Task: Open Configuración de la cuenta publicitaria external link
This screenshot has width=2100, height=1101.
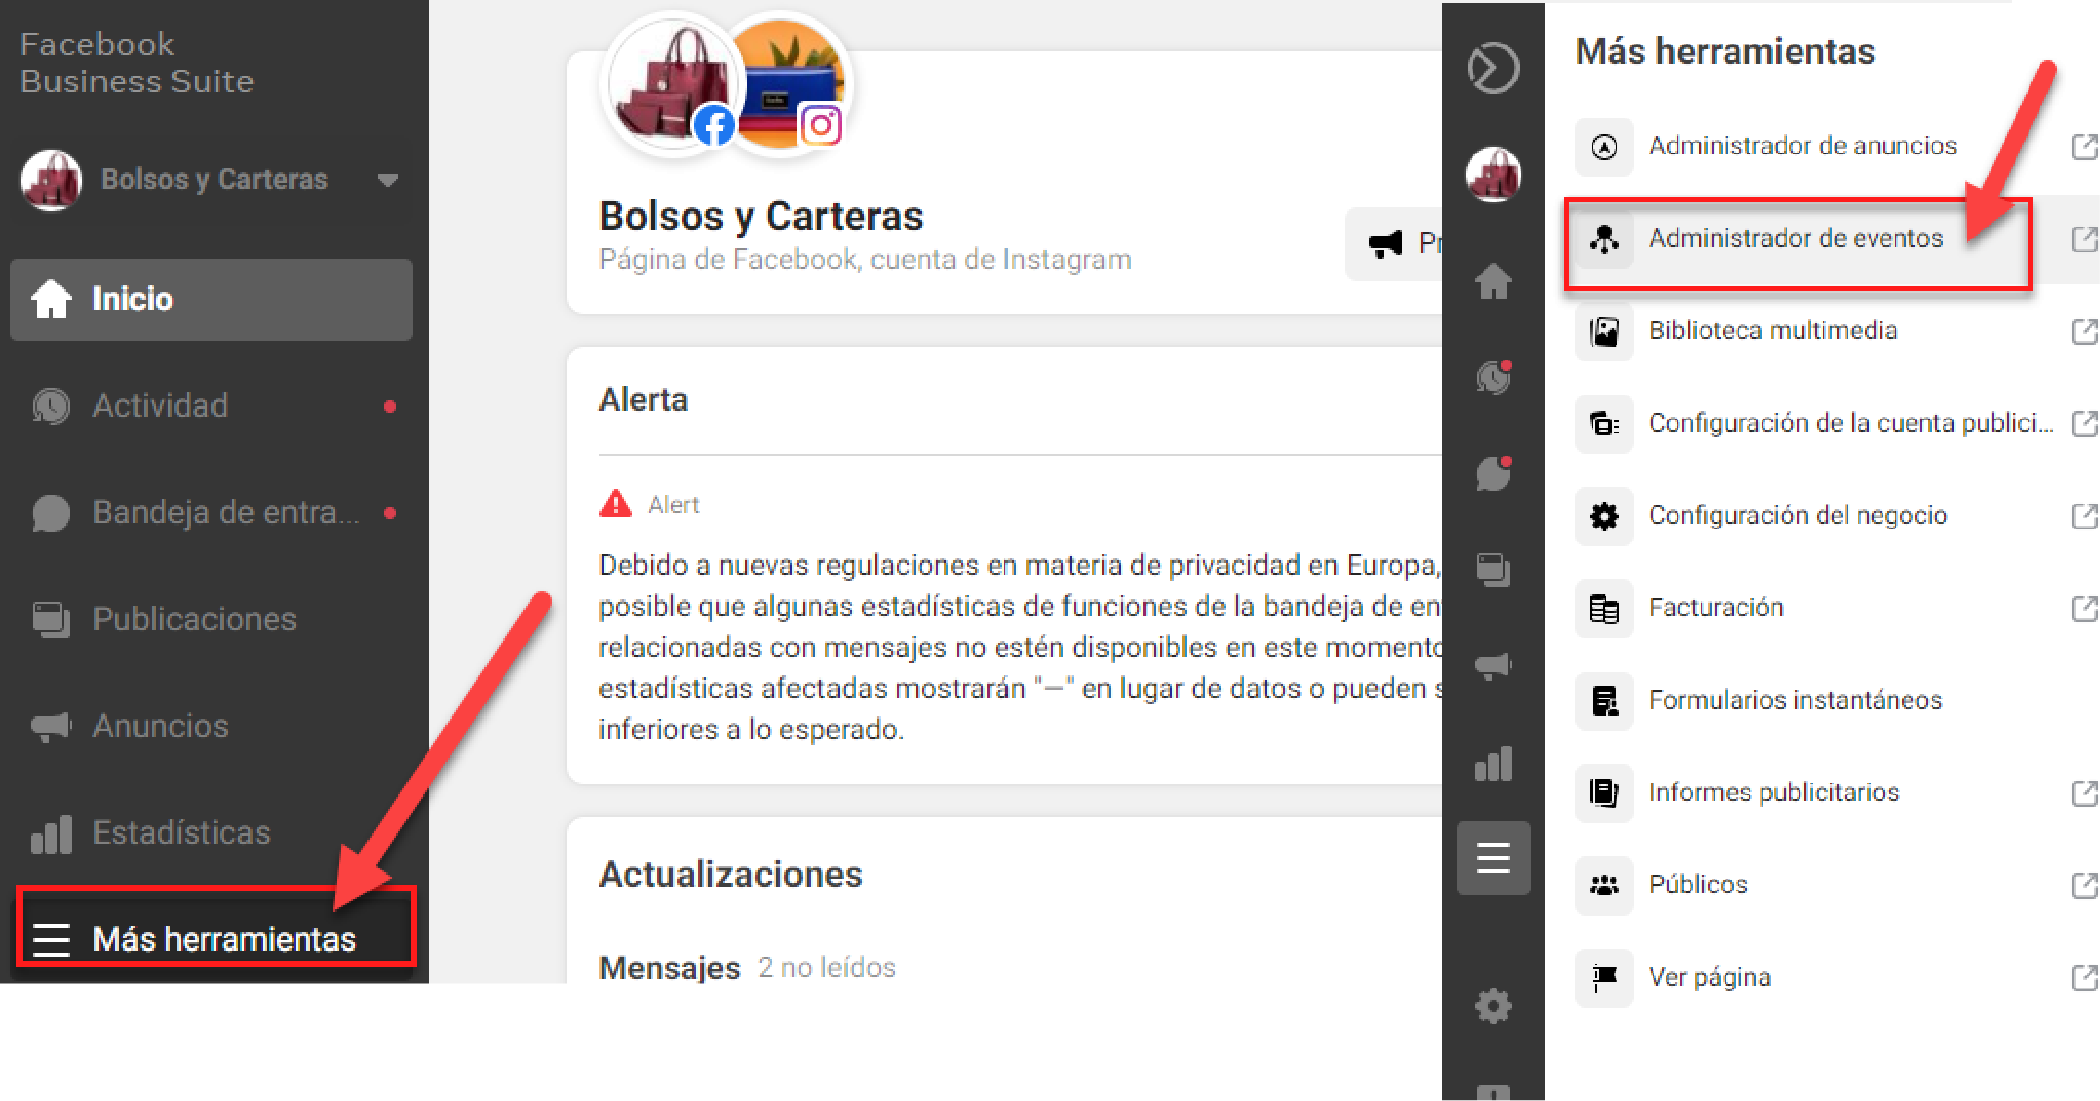Action: (x=2083, y=424)
